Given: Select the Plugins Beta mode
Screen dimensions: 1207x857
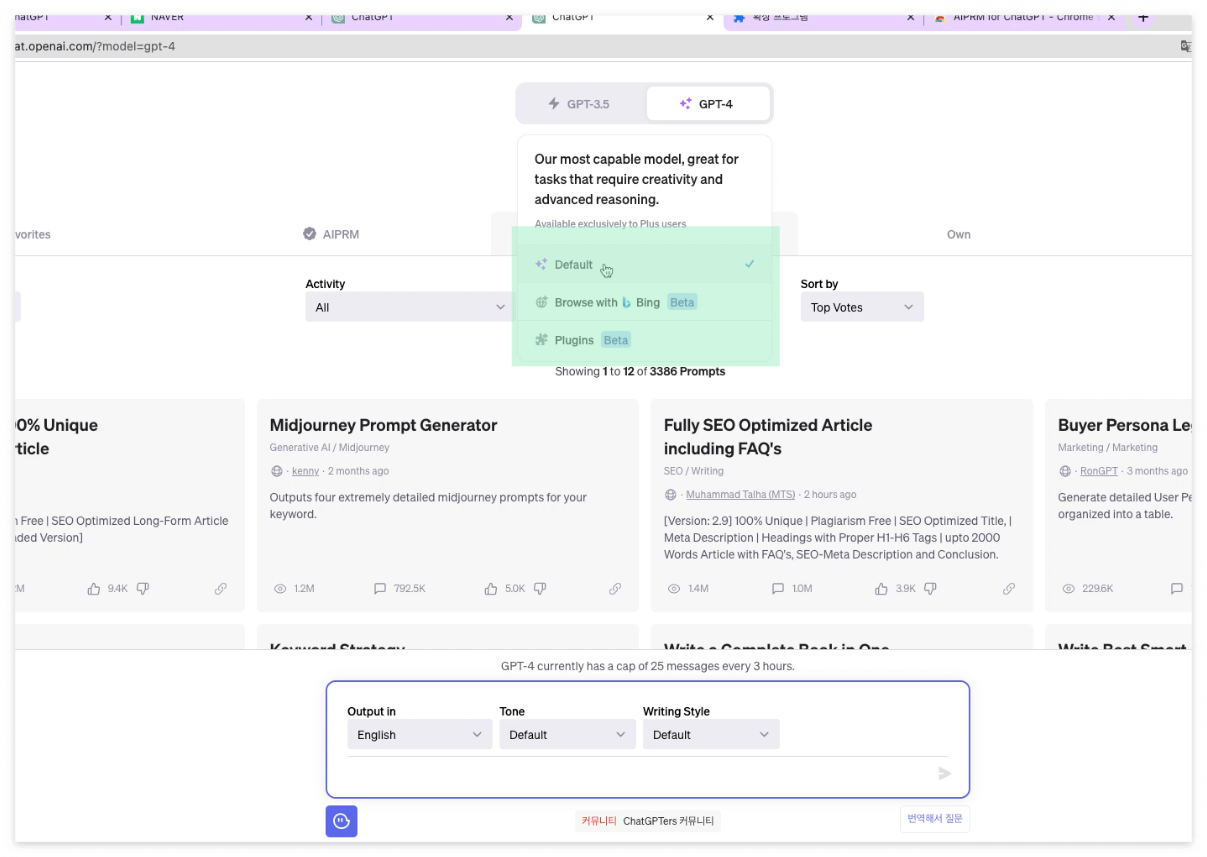Looking at the screenshot, I should click(645, 340).
